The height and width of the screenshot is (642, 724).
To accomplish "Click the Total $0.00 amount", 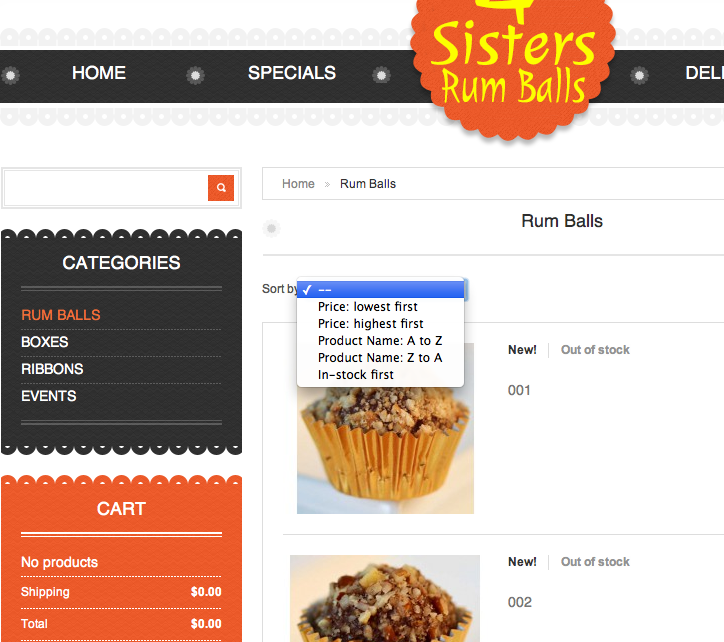I will [x=206, y=624].
